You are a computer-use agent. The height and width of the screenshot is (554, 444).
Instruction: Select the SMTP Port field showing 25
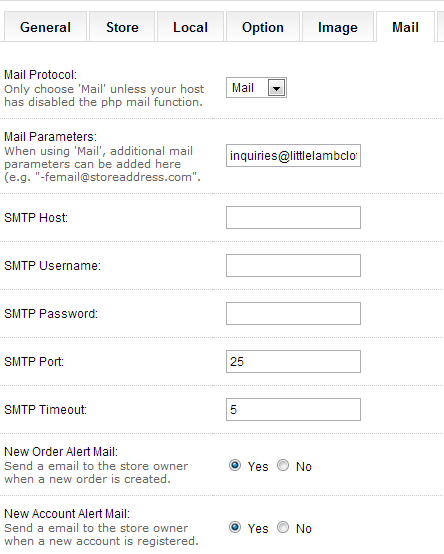pyautogui.click(x=293, y=361)
